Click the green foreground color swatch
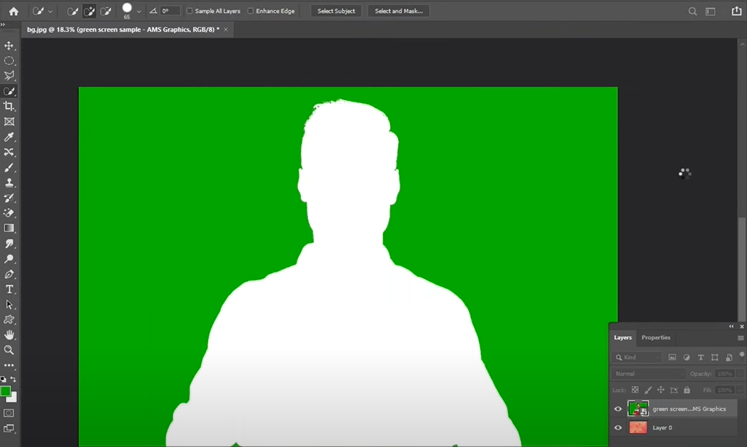Viewport: 747px width, 447px height. [5, 391]
